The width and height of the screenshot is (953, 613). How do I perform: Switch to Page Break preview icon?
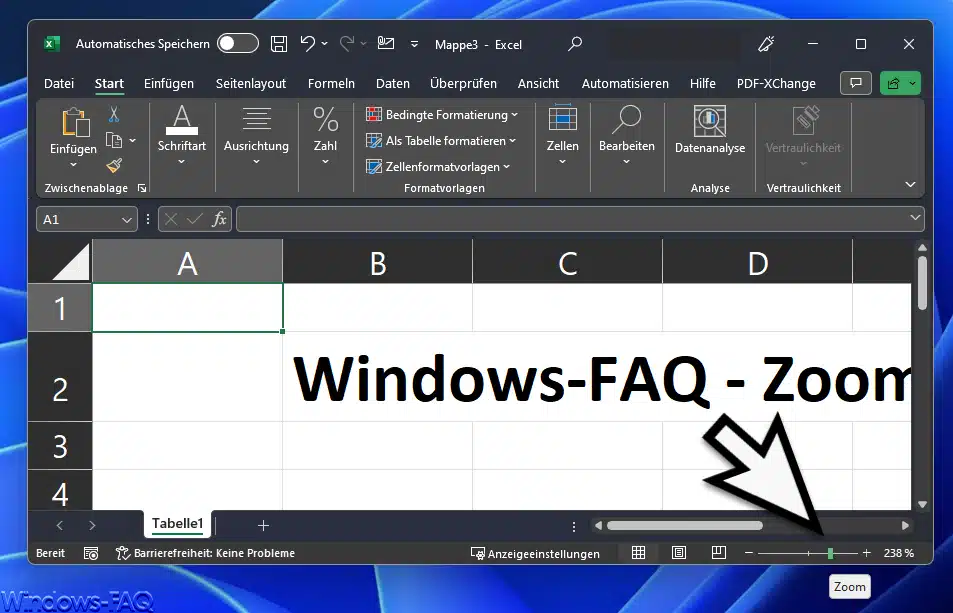pos(718,552)
